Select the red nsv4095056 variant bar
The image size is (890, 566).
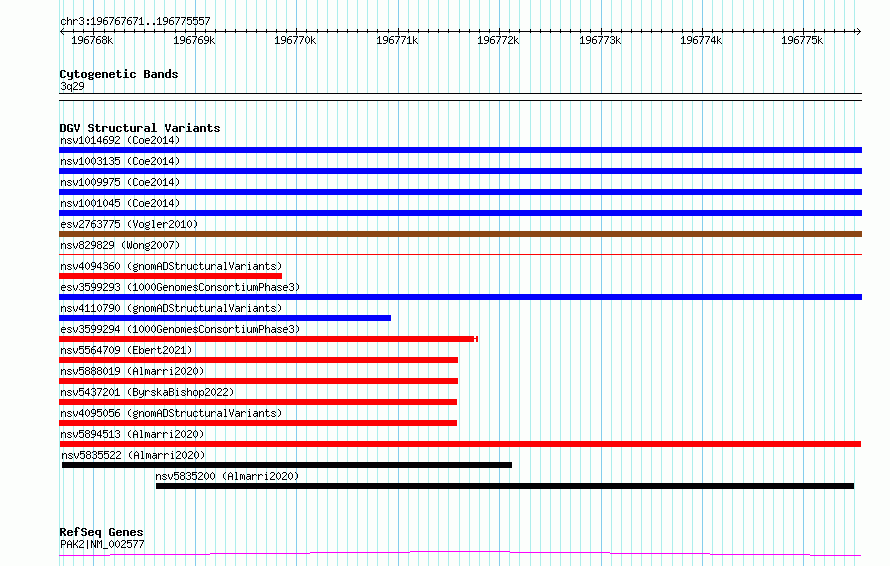coord(258,423)
